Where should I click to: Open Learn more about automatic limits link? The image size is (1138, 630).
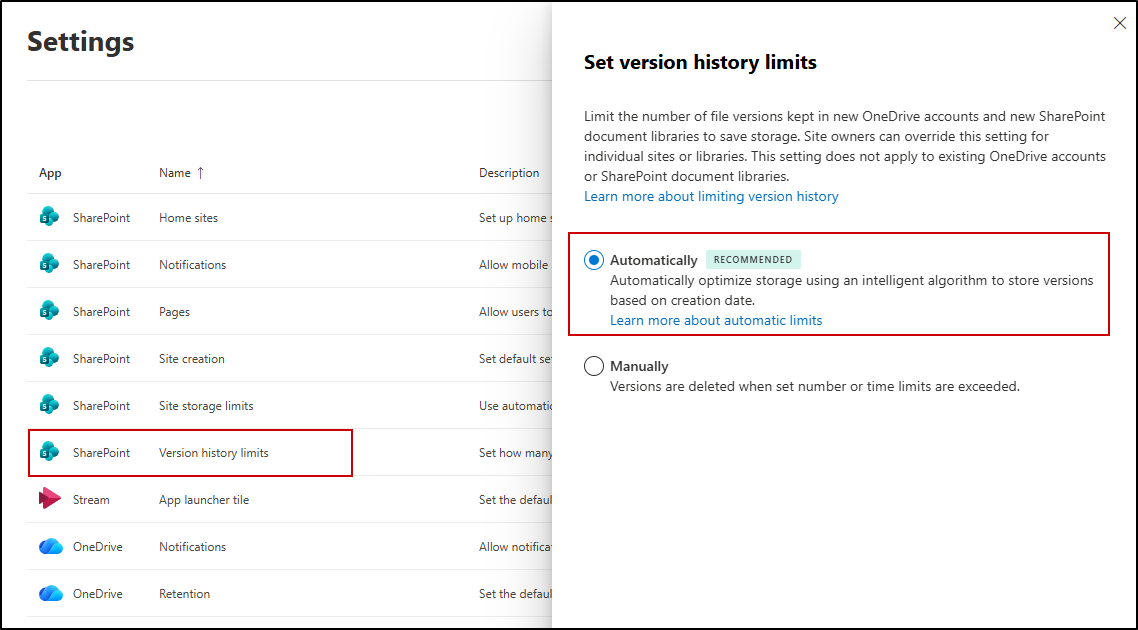tap(716, 320)
